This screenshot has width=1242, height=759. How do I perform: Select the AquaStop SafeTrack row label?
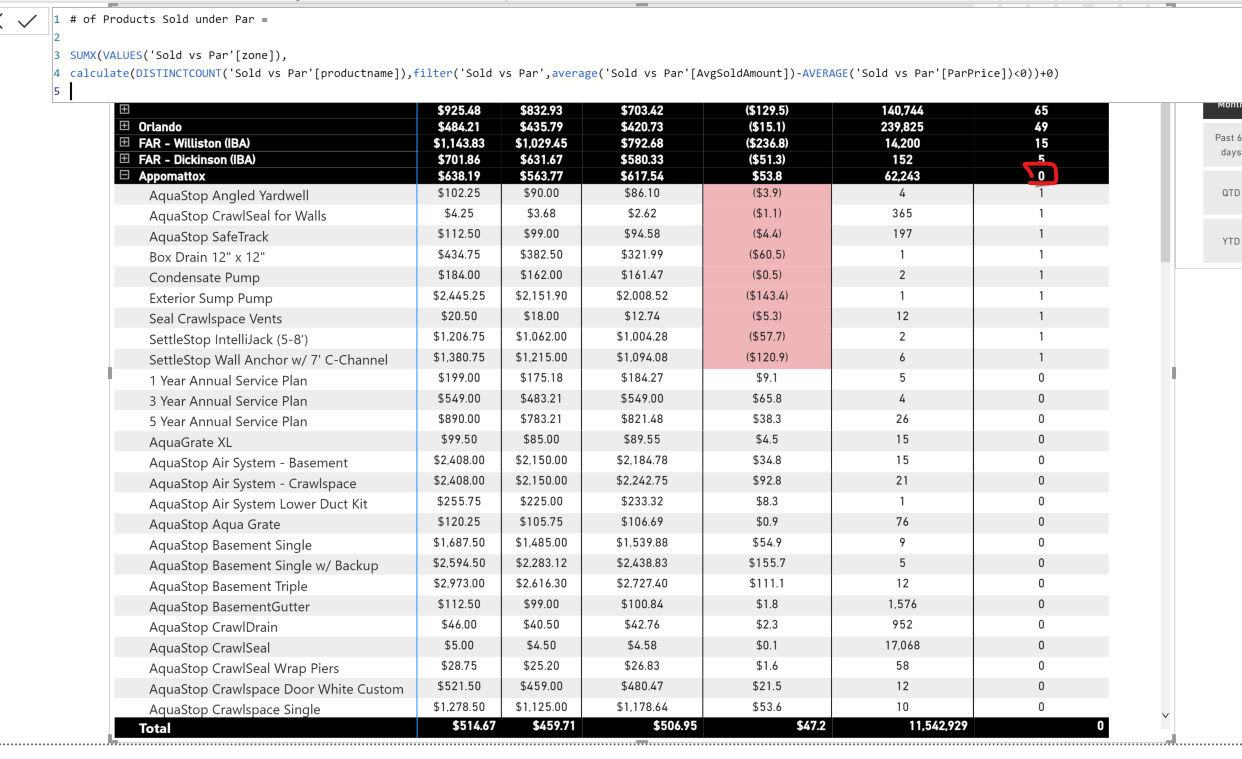[209, 236]
